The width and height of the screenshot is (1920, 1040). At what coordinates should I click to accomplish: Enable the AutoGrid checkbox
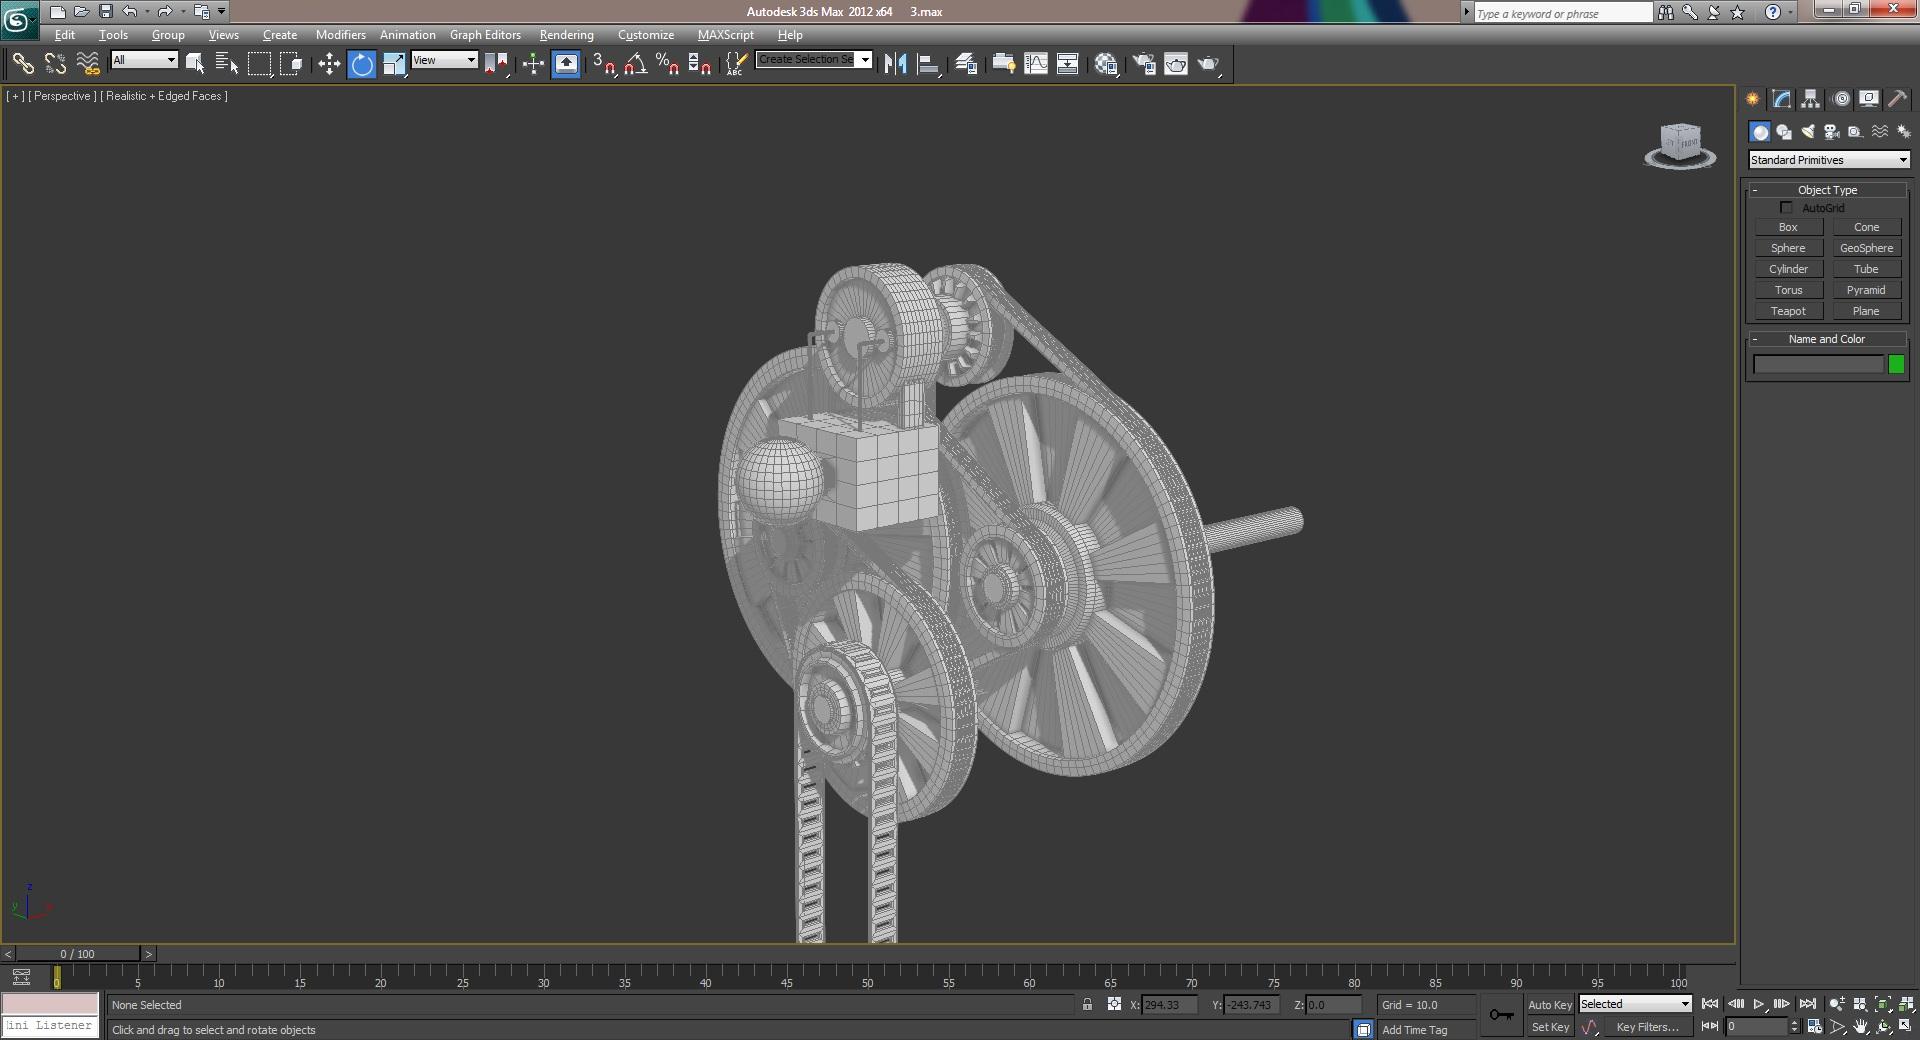click(x=1786, y=208)
